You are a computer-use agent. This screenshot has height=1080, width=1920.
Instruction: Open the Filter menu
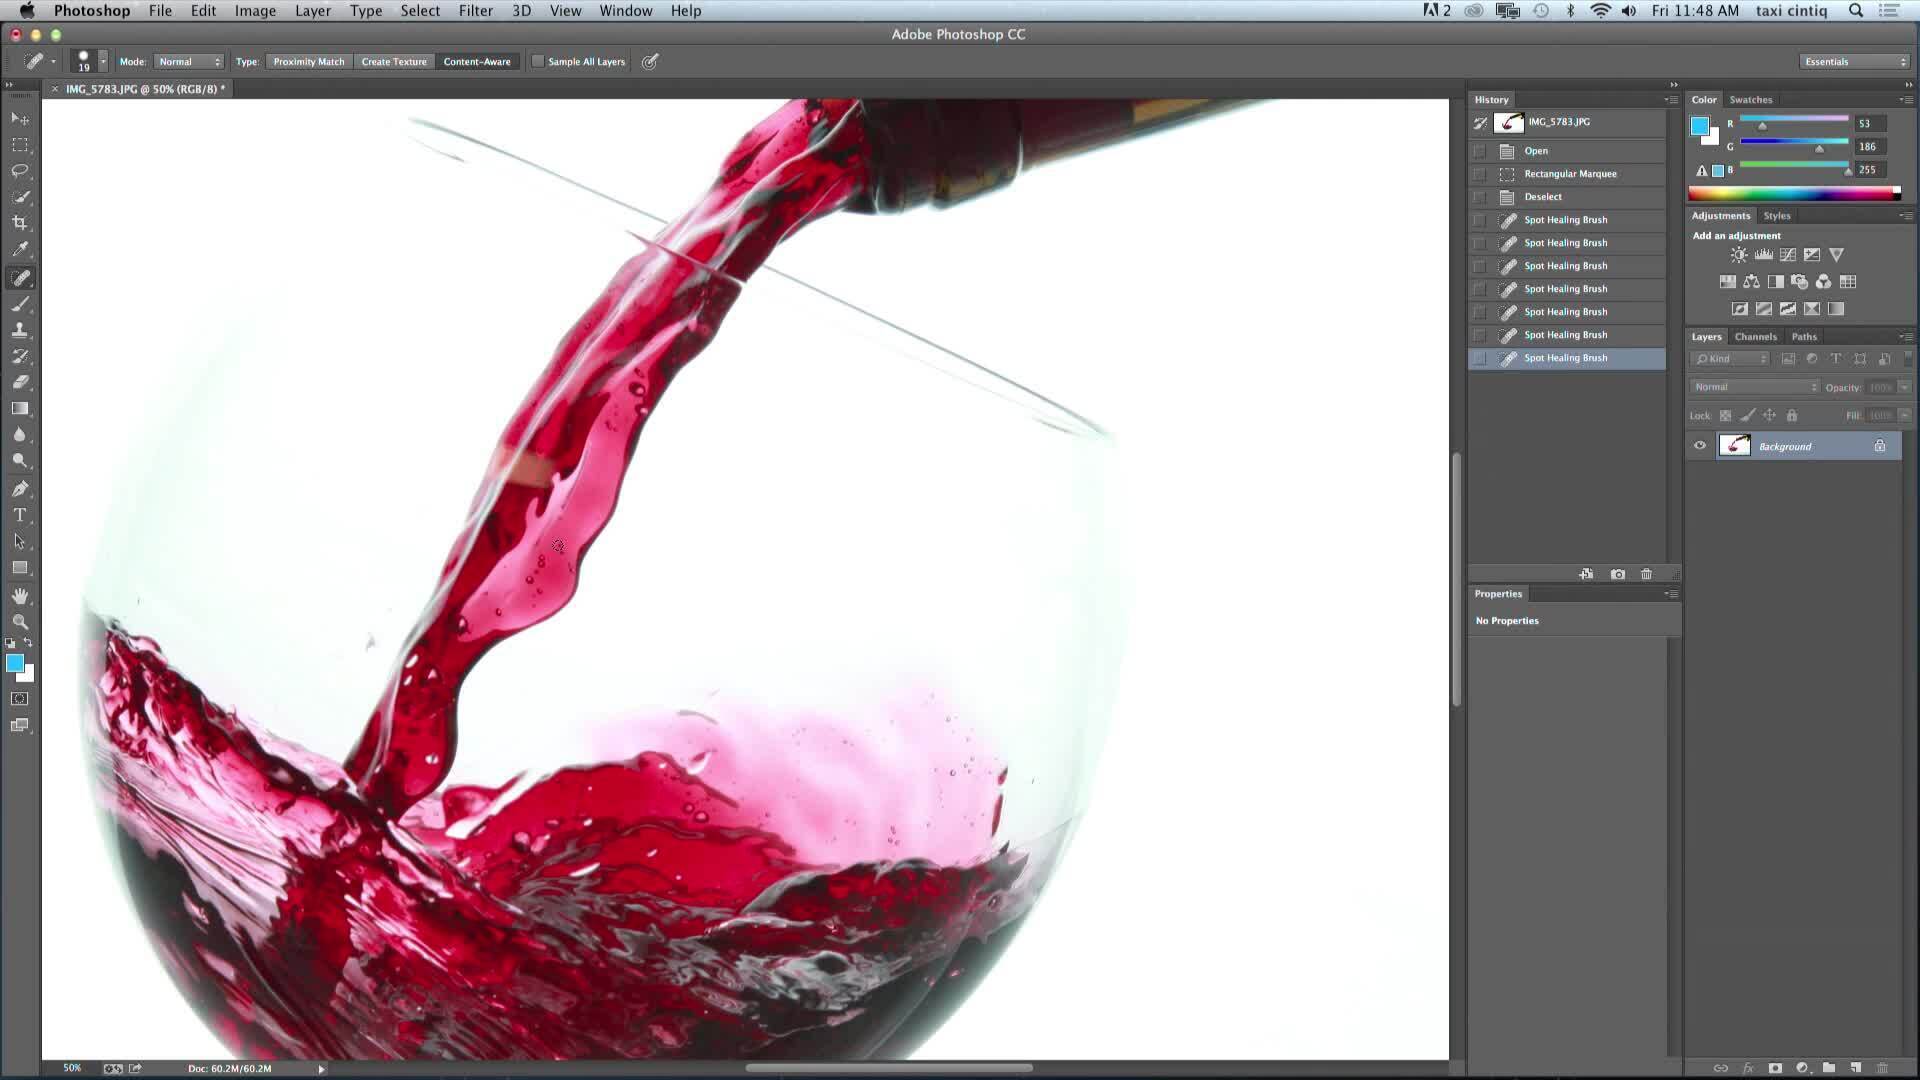click(x=475, y=11)
